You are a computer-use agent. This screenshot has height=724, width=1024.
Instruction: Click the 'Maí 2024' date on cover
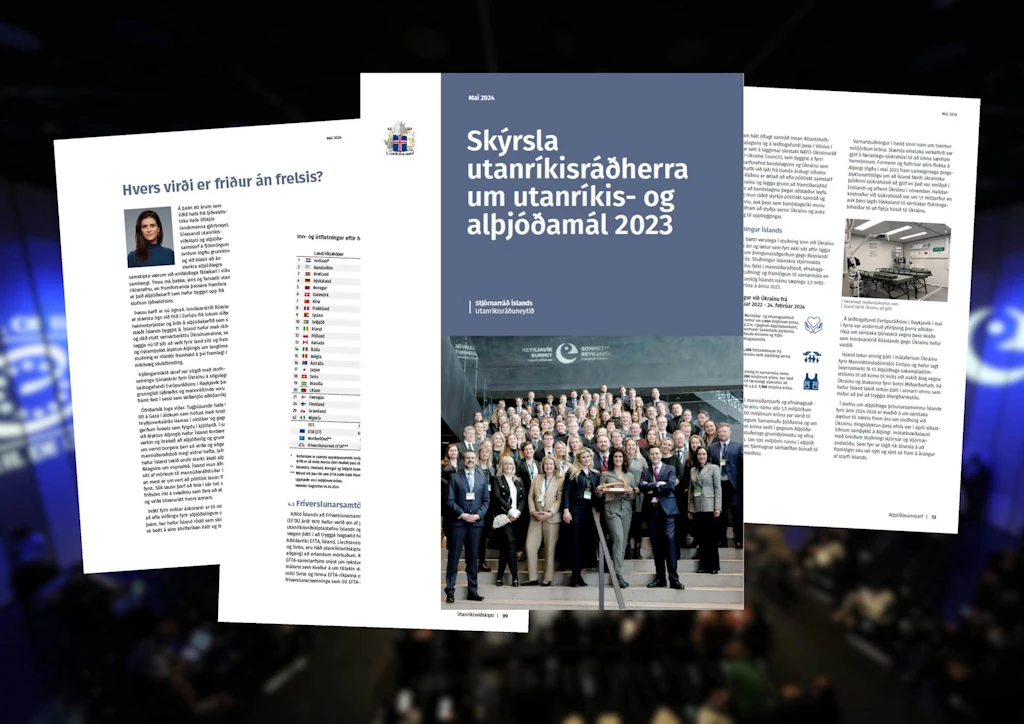[481, 98]
